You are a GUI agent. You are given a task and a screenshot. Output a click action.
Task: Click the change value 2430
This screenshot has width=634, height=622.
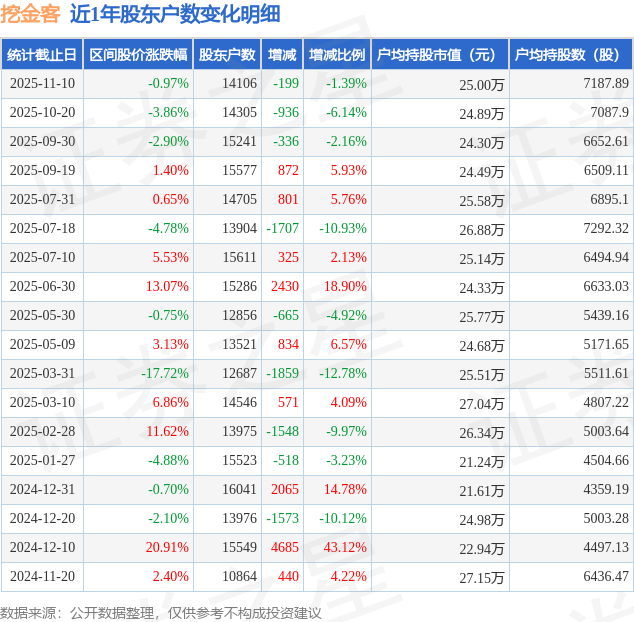point(285,286)
